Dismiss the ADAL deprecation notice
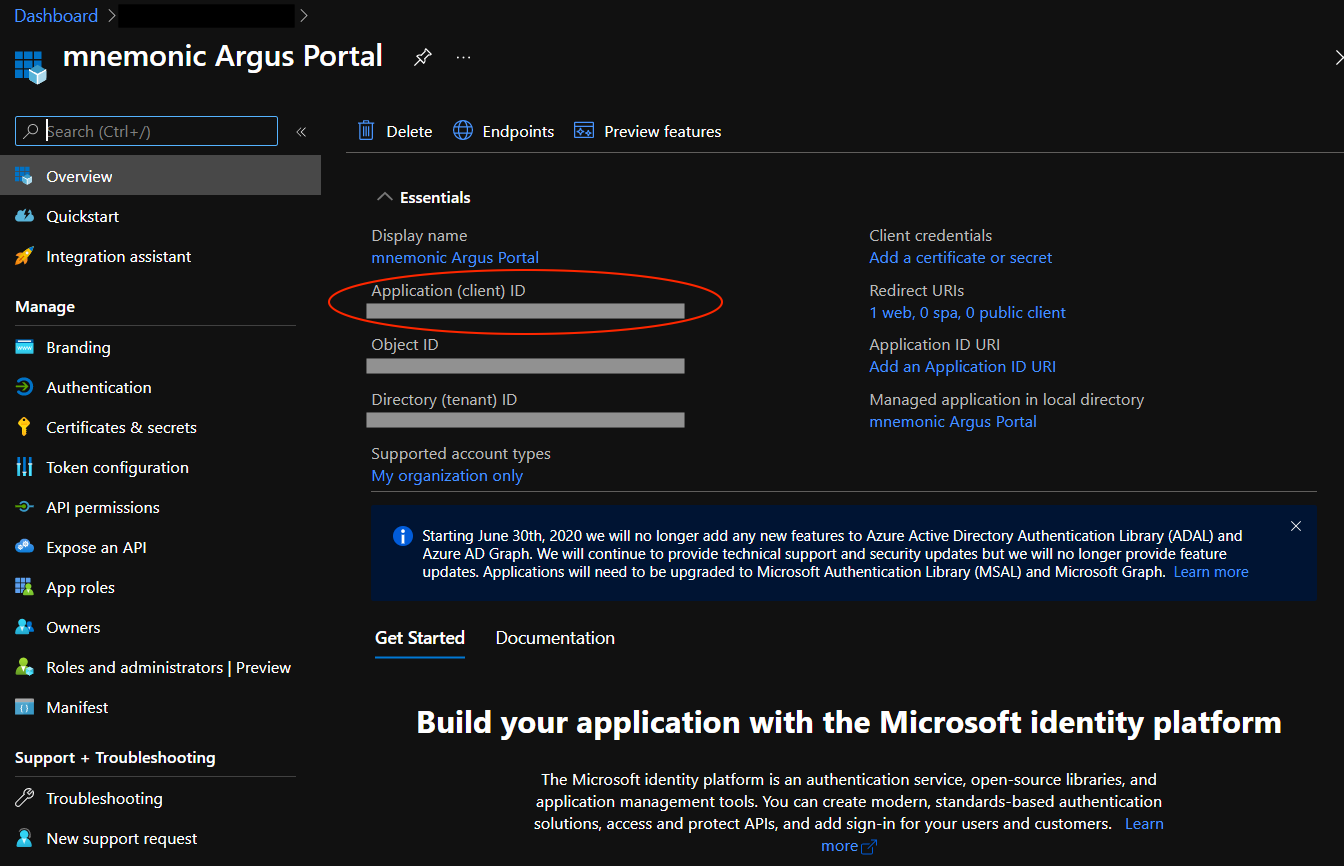The image size is (1344, 866). click(x=1296, y=526)
